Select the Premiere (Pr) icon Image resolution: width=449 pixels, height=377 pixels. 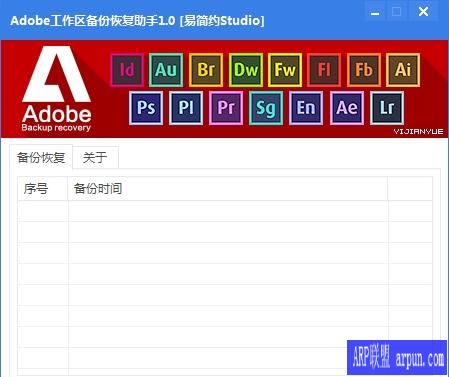pos(226,108)
